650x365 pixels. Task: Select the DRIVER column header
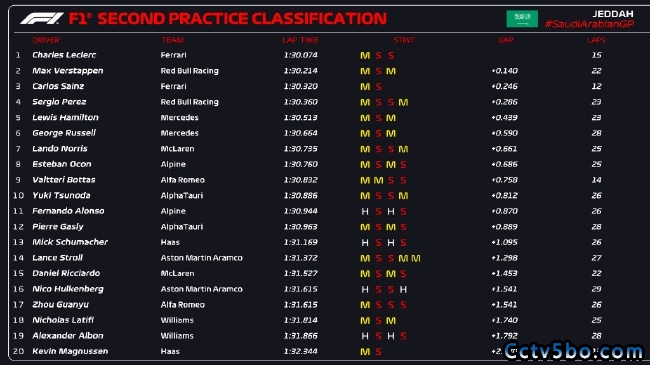click(x=46, y=40)
